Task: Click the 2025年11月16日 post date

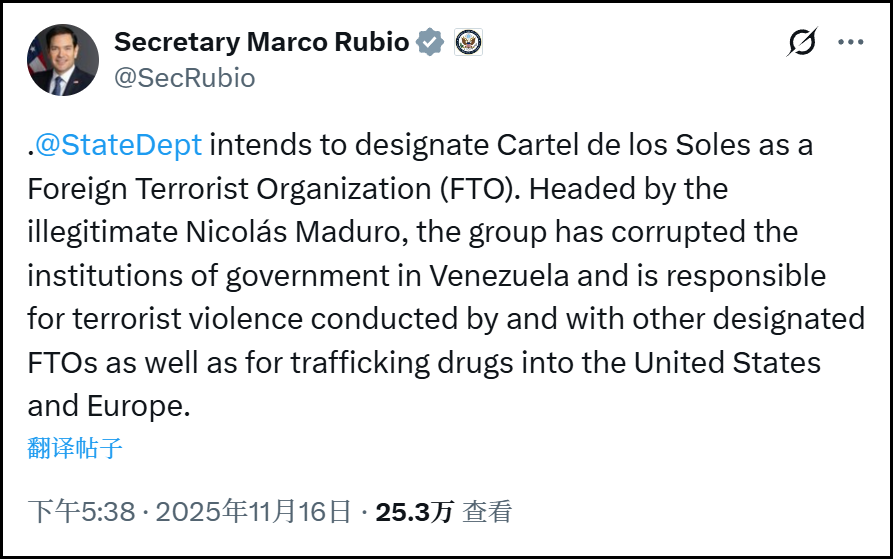Action: tap(253, 513)
